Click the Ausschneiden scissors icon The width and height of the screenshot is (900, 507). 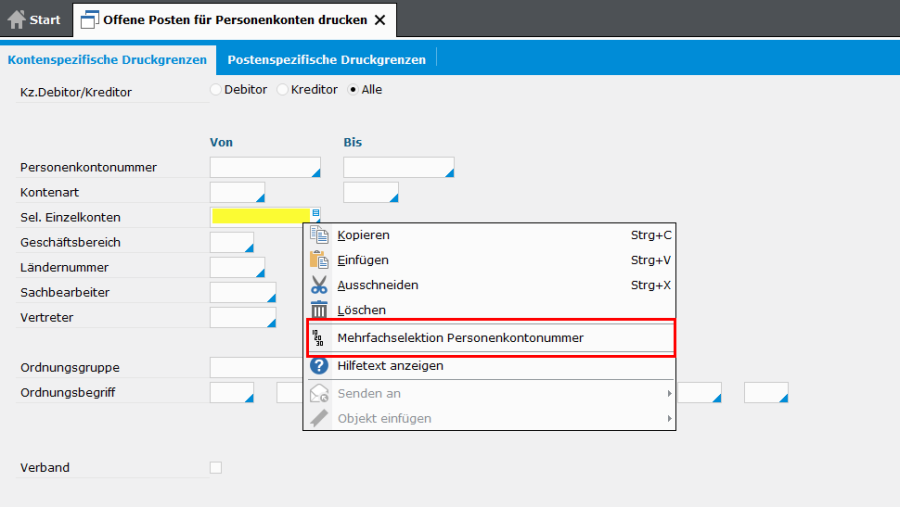pos(319,285)
